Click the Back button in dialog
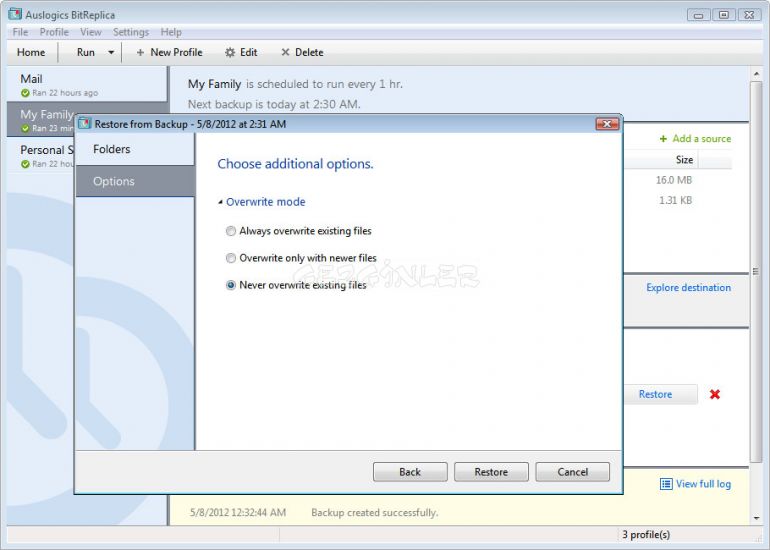This screenshot has height=550, width=770. click(410, 472)
